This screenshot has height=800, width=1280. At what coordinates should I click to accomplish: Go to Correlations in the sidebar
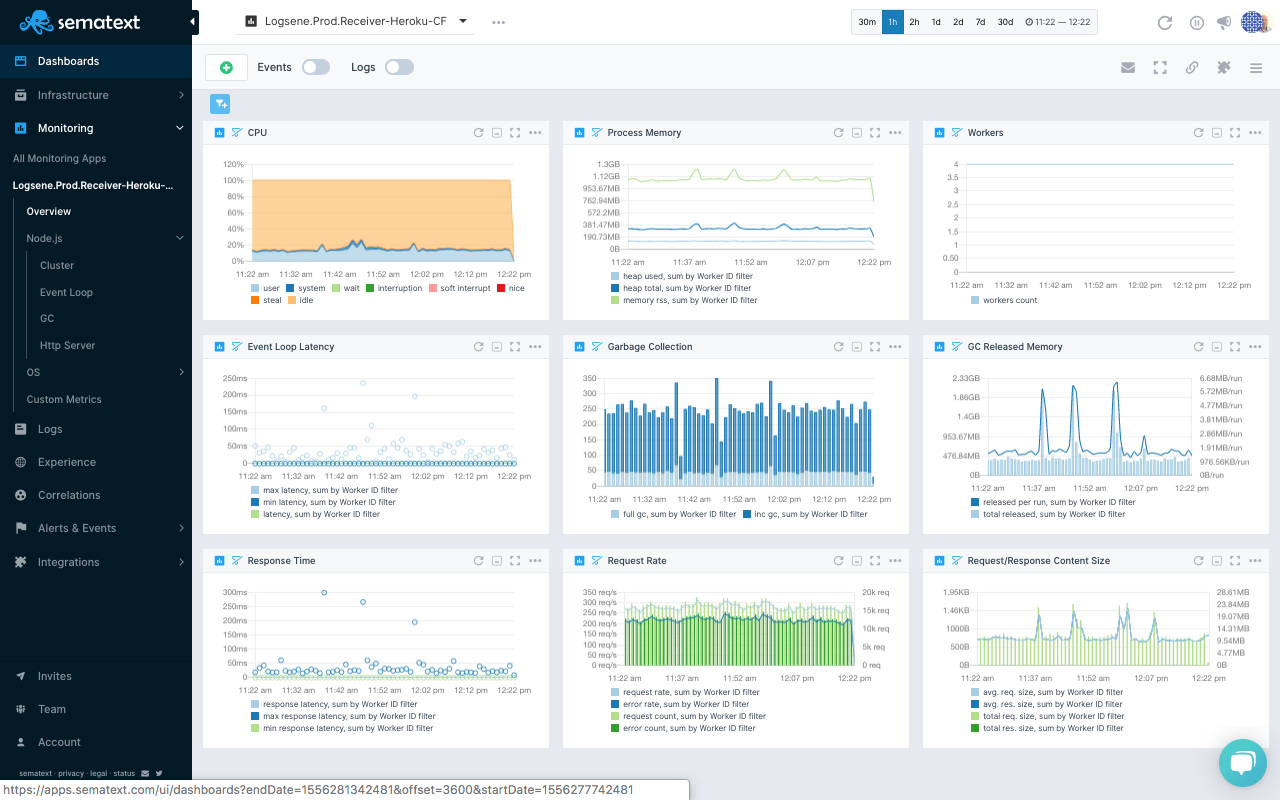click(69, 495)
